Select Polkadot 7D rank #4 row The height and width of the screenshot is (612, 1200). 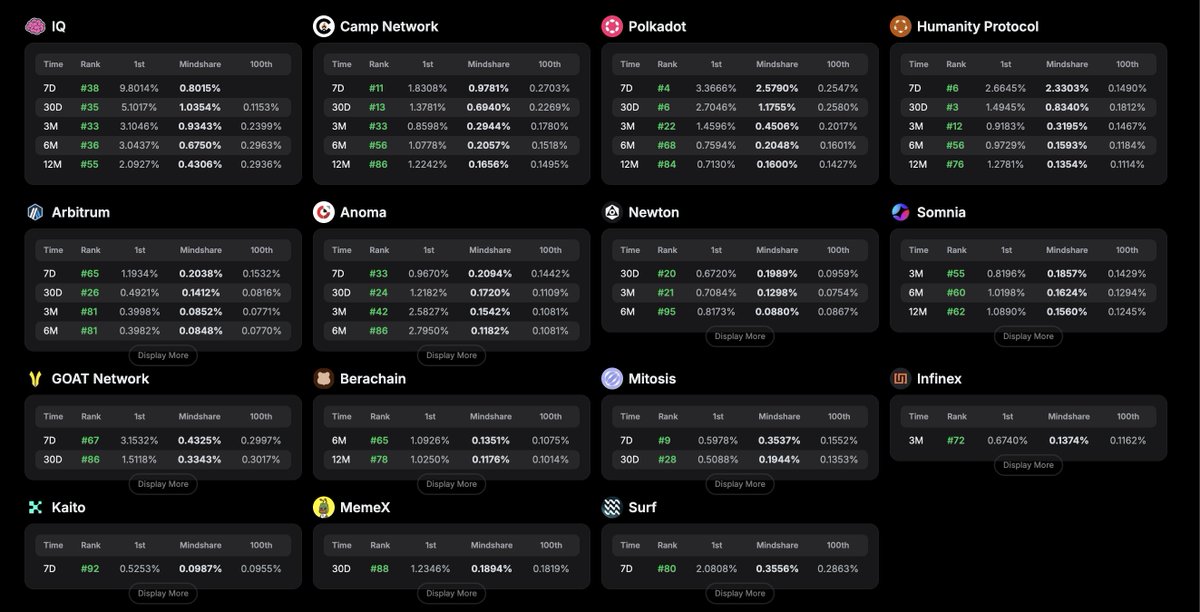740,88
